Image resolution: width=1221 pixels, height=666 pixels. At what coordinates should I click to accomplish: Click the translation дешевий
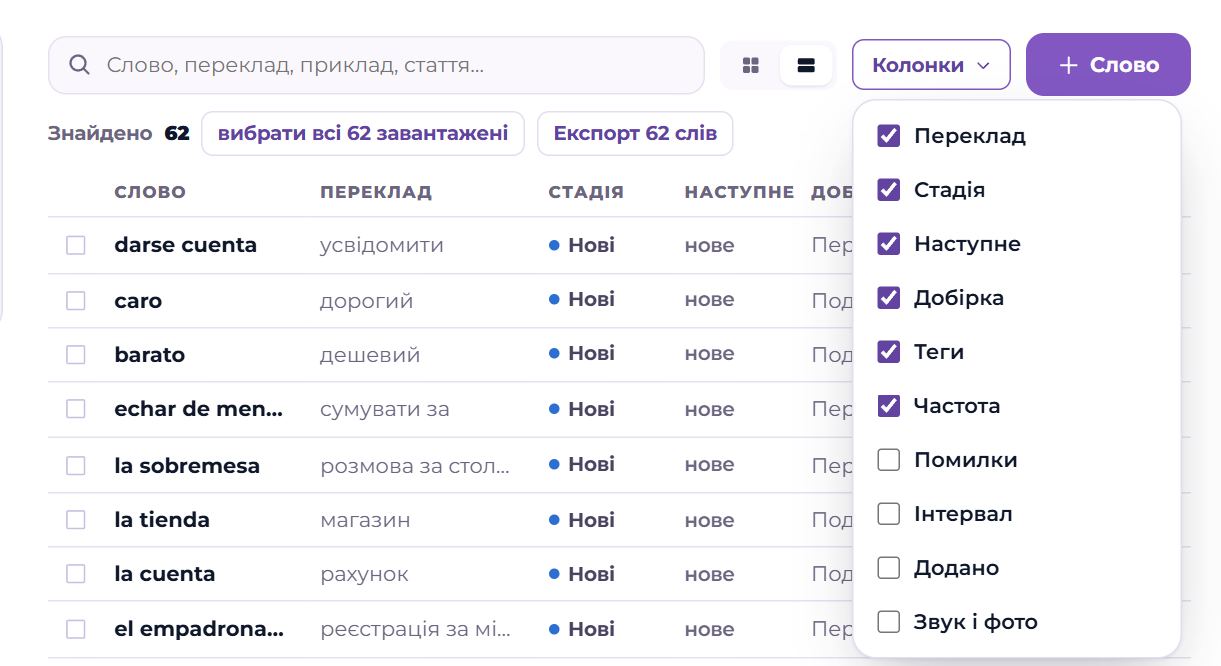(x=370, y=355)
